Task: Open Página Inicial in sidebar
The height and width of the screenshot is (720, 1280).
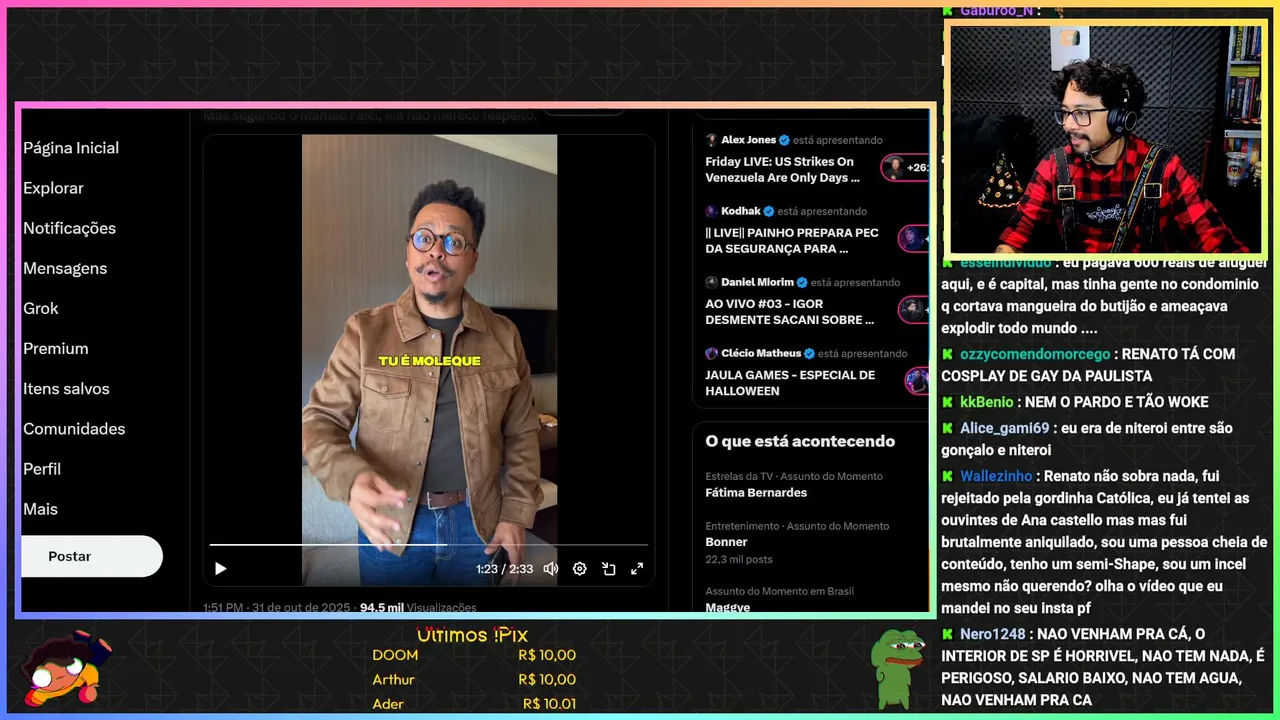Action: [x=71, y=148]
